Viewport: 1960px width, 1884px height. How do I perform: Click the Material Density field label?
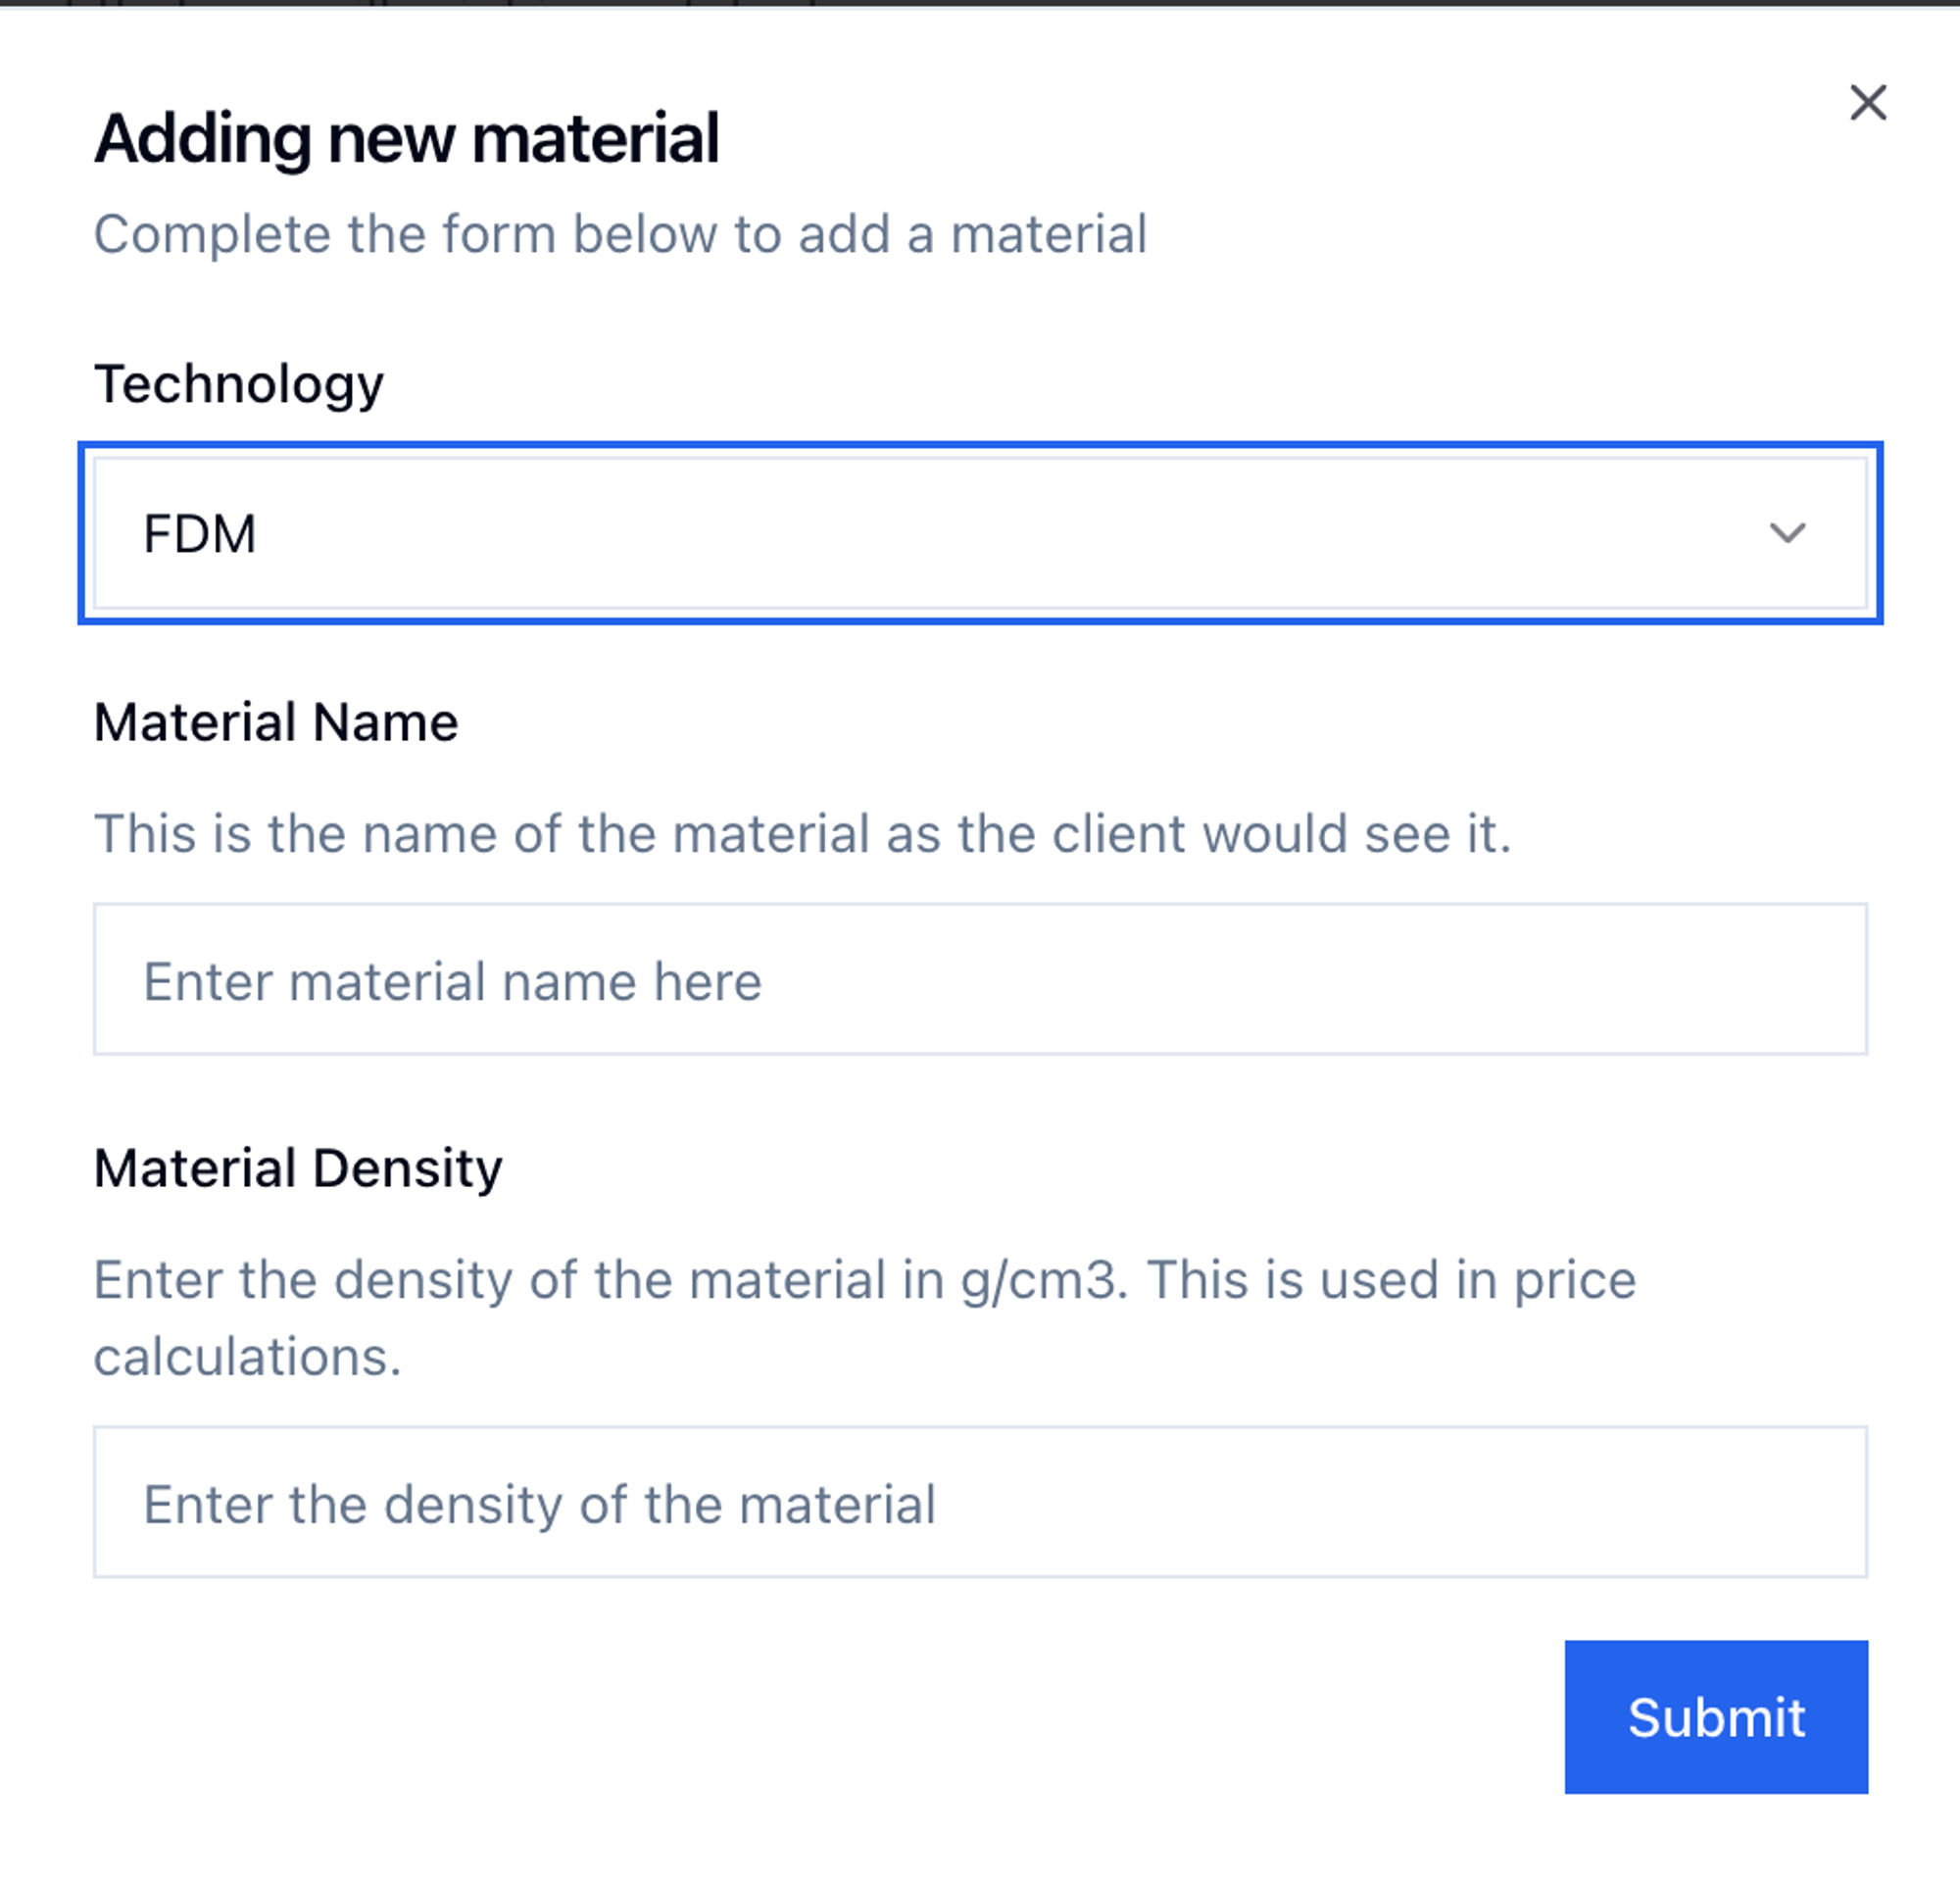(298, 1168)
